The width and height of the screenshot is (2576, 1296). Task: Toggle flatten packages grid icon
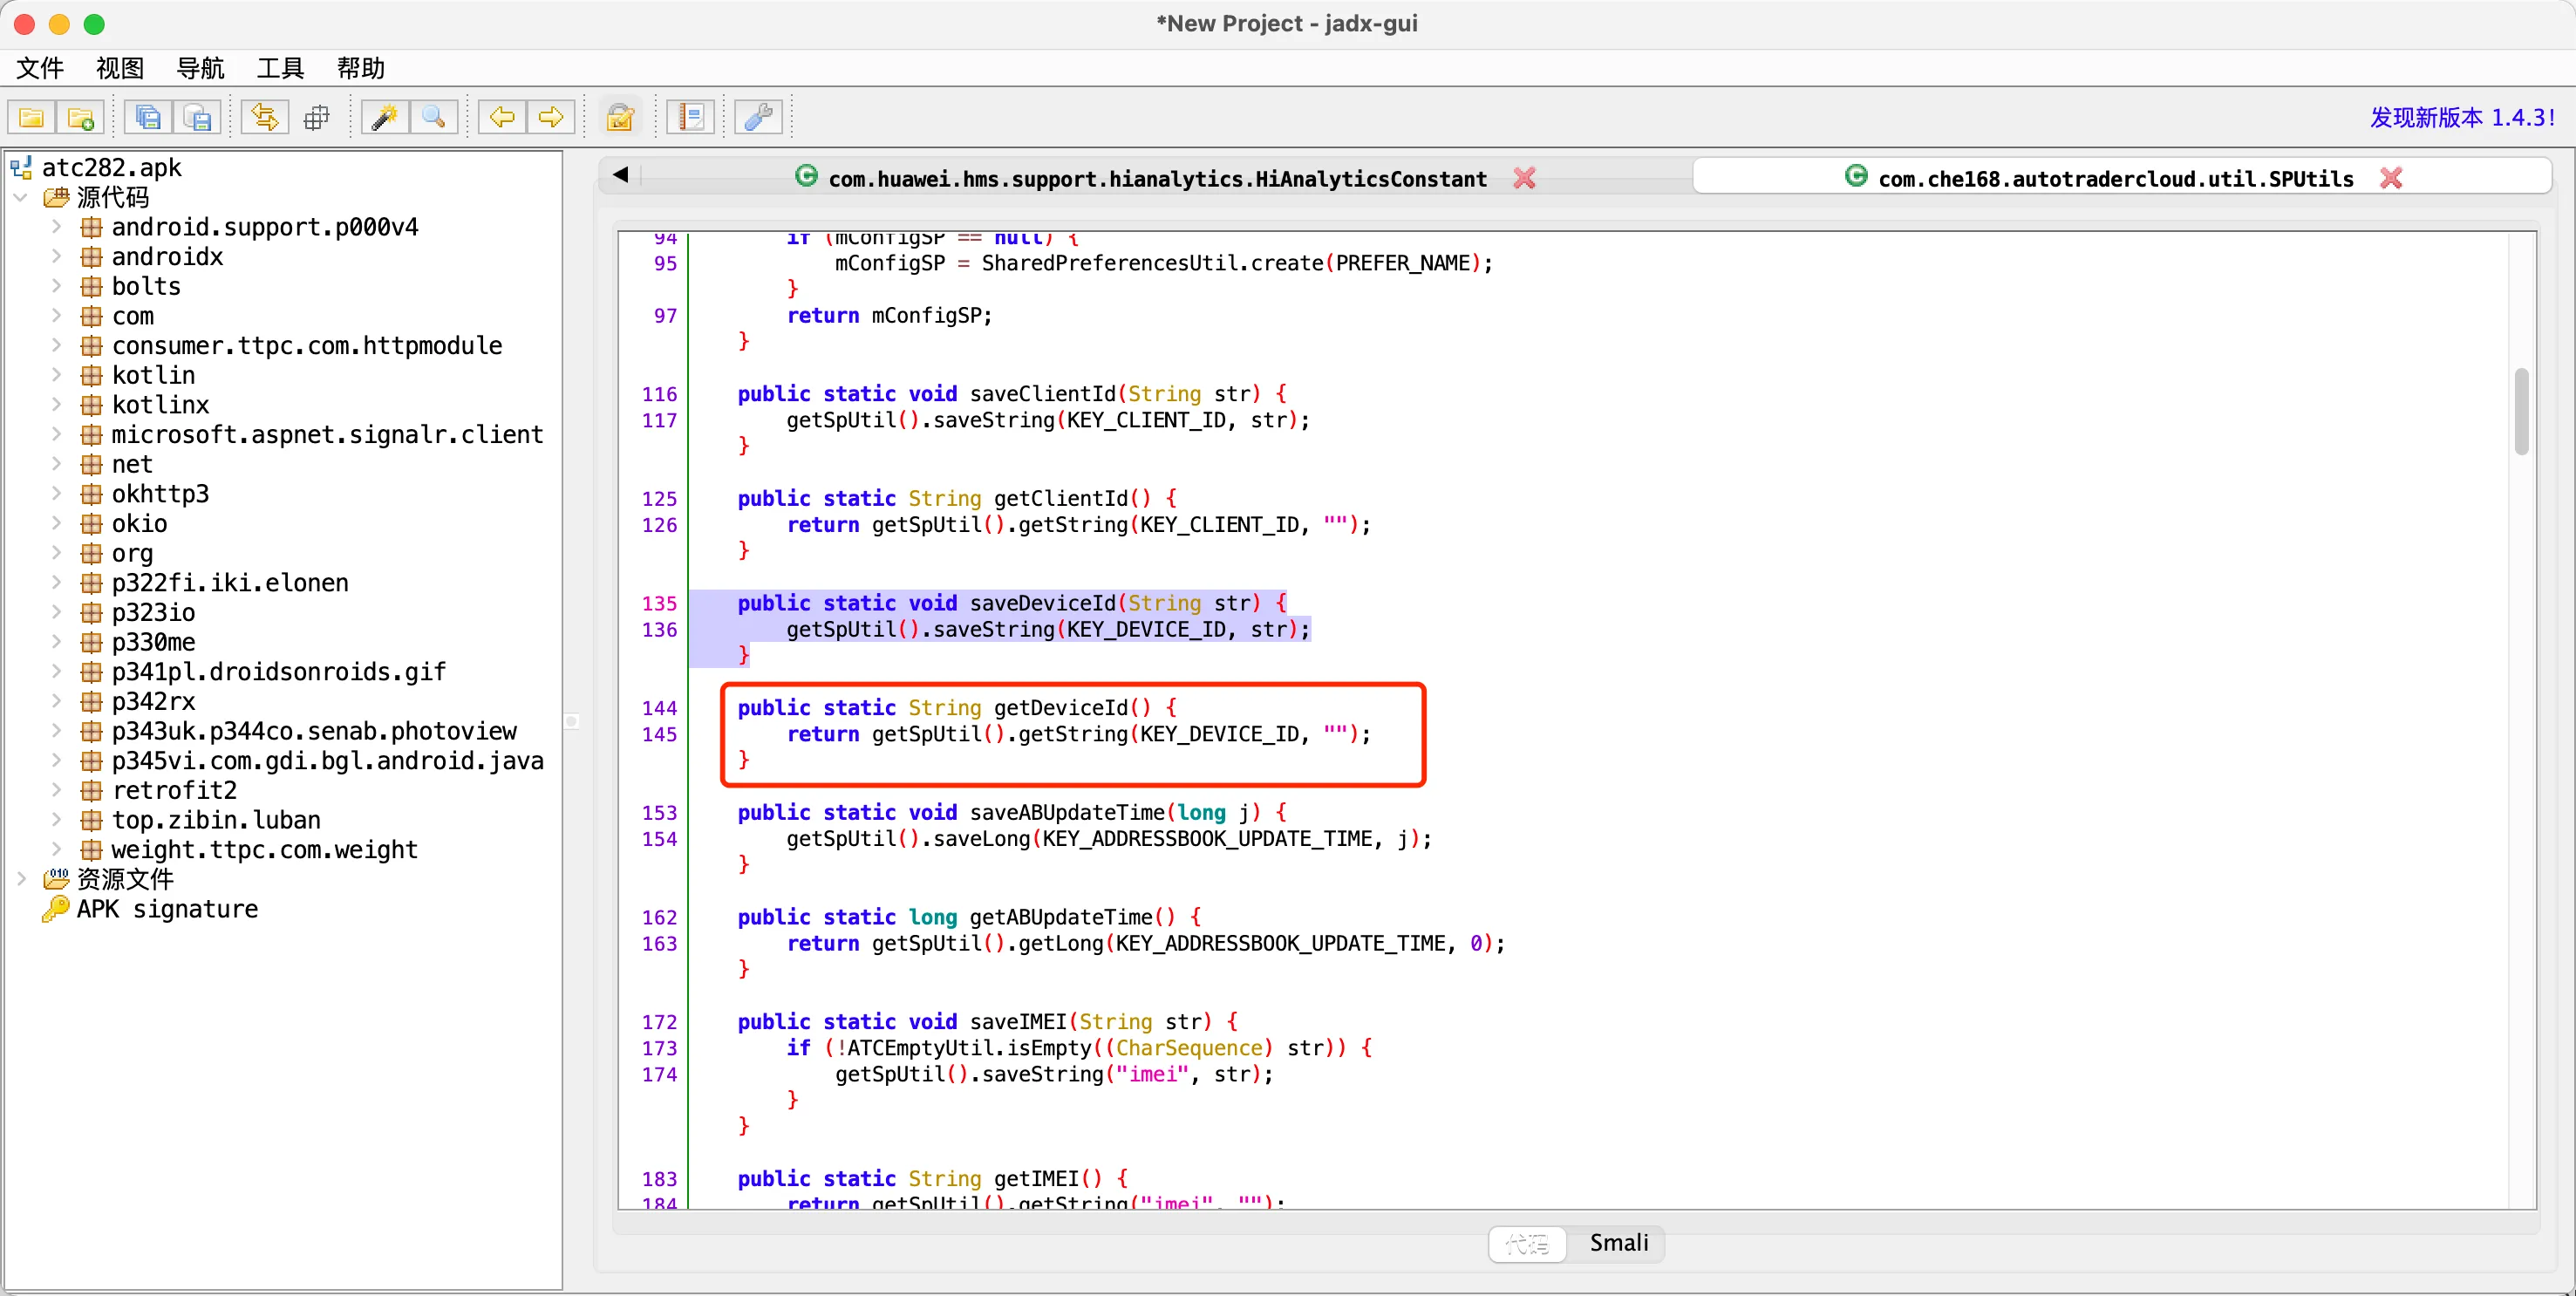click(316, 118)
